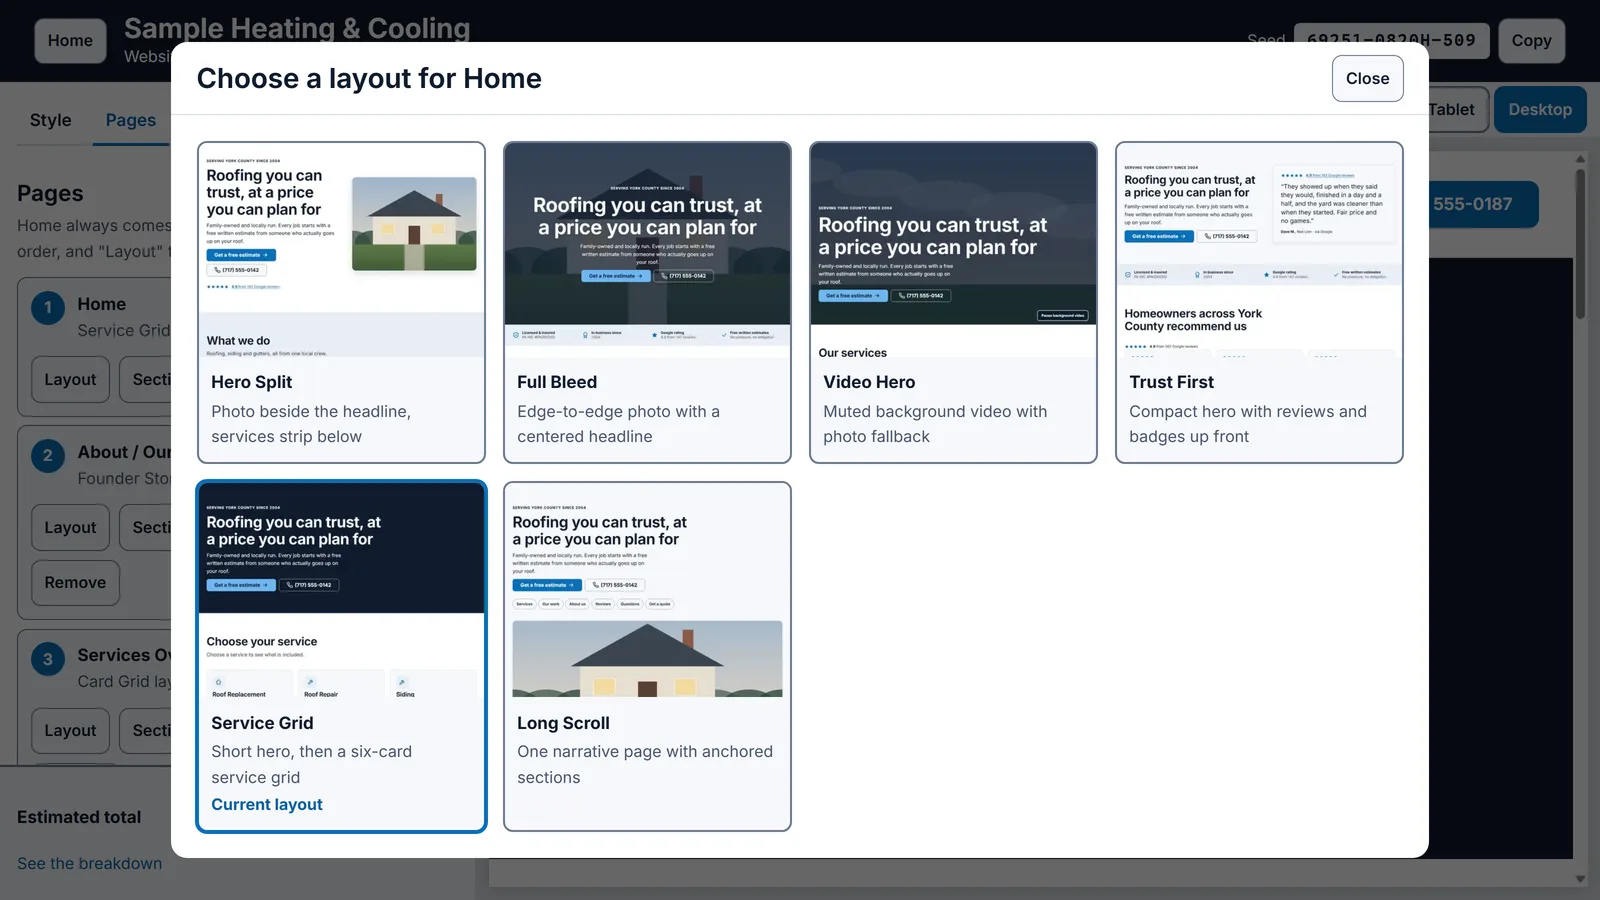Open Layout for the Services page

point(70,731)
